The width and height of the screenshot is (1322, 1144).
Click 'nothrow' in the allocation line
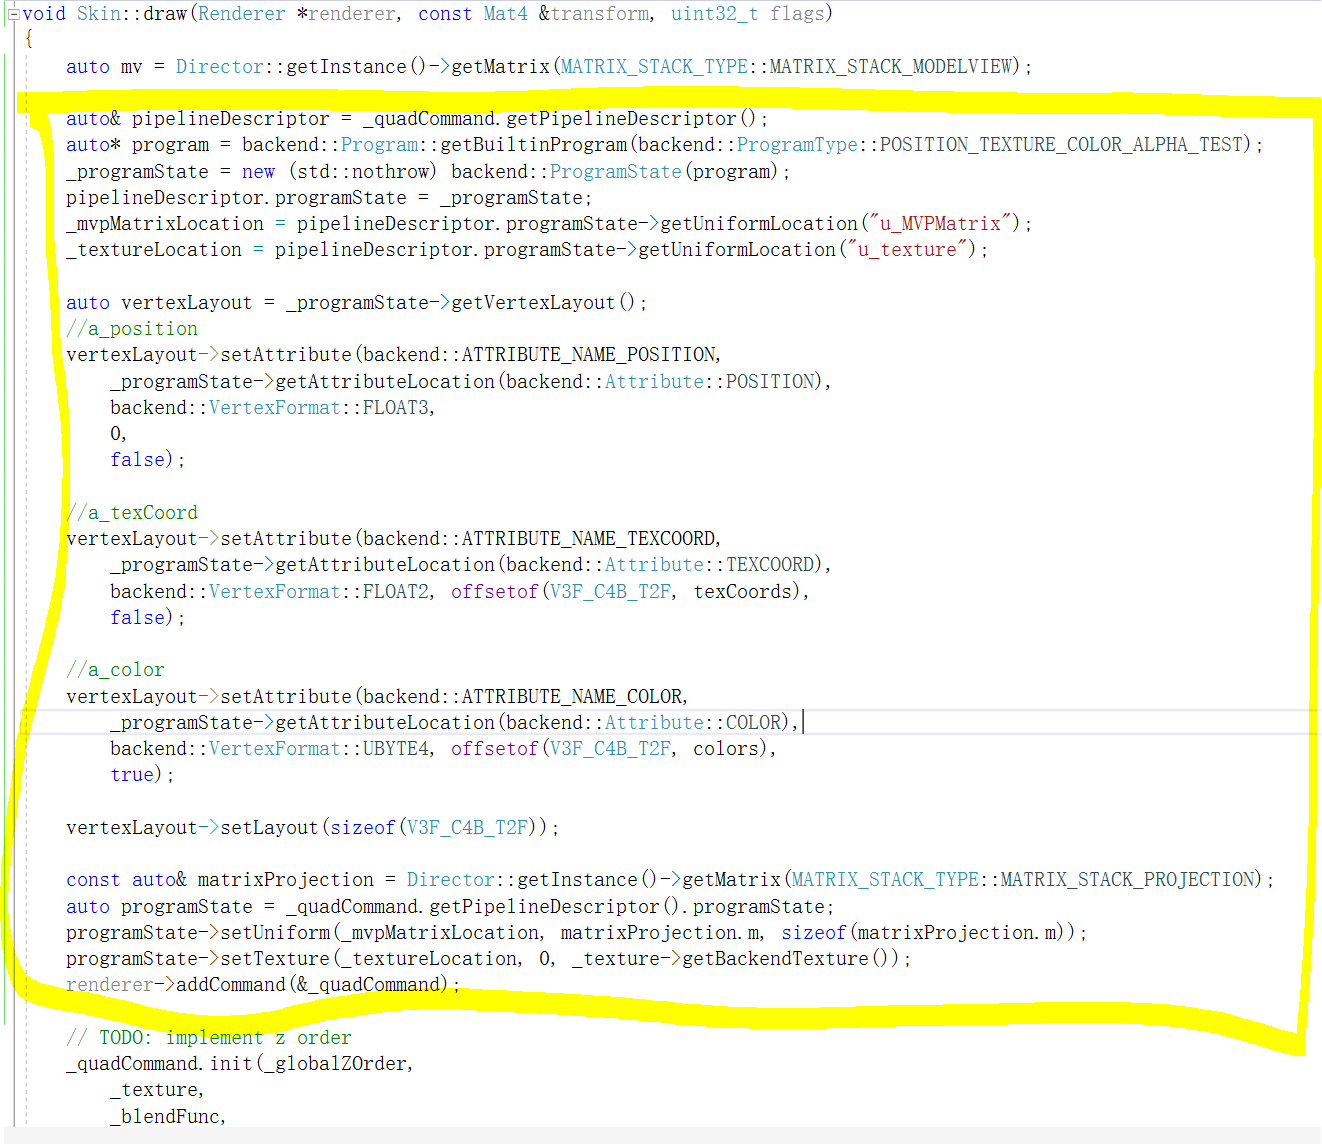(x=390, y=172)
